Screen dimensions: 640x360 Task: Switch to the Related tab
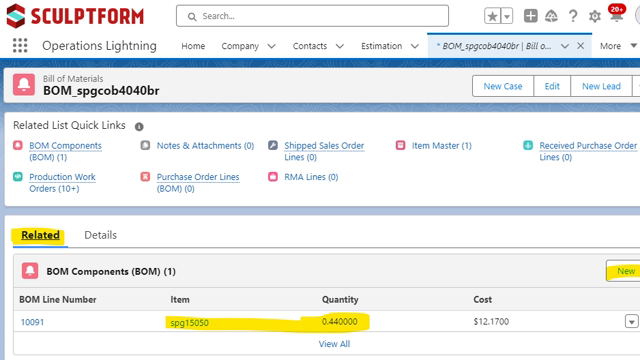tap(40, 235)
